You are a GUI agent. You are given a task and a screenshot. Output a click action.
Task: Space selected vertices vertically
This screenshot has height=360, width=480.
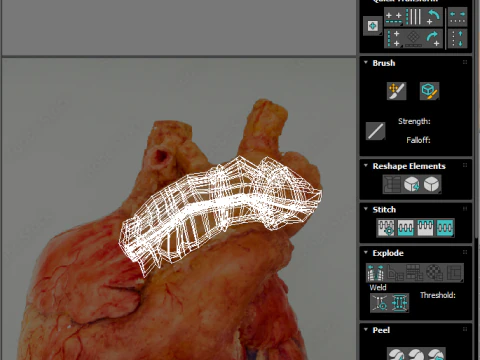457,39
